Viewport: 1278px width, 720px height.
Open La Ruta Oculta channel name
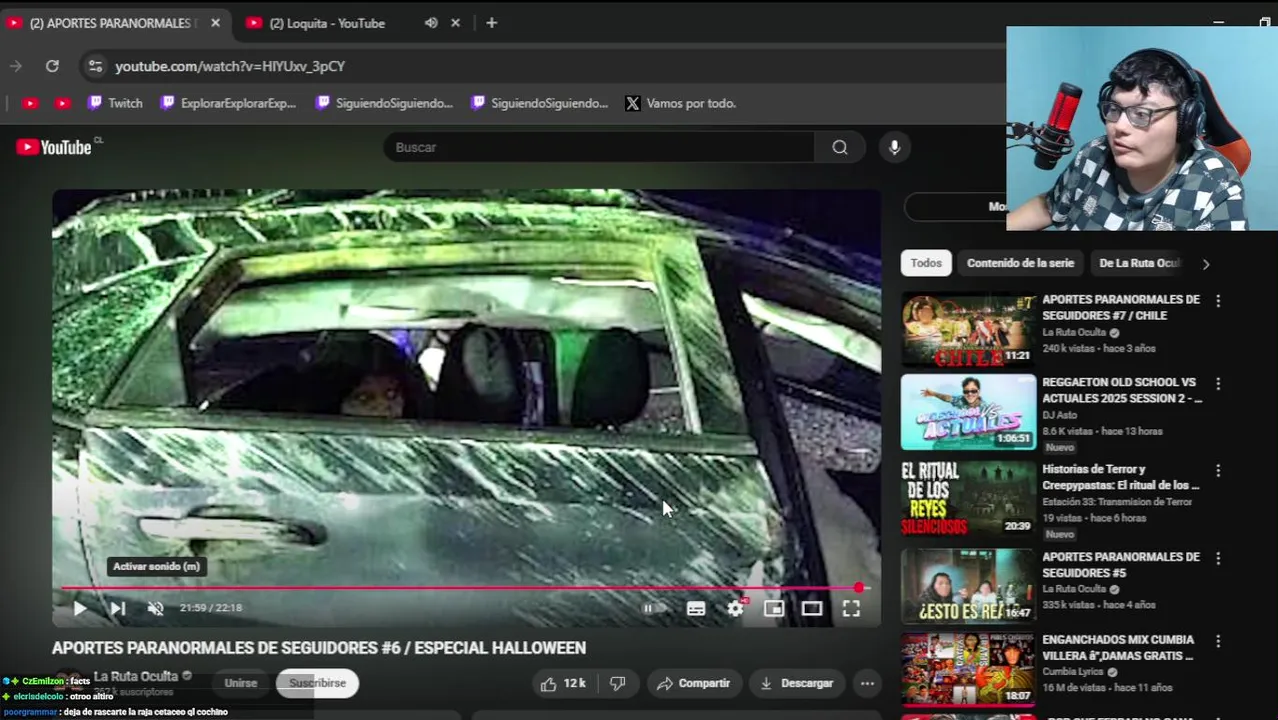(x=136, y=676)
